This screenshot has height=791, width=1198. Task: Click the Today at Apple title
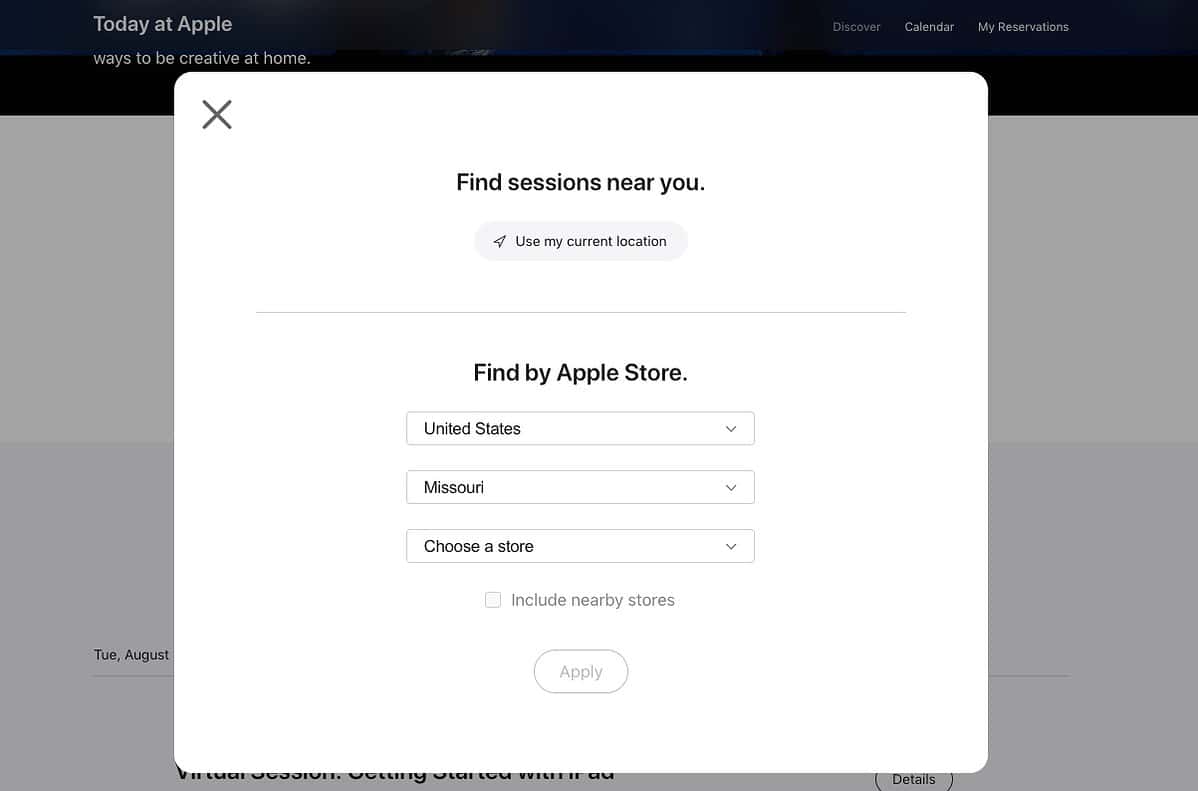click(163, 24)
